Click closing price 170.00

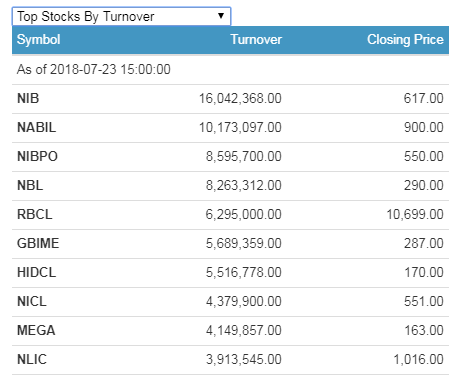(424, 272)
